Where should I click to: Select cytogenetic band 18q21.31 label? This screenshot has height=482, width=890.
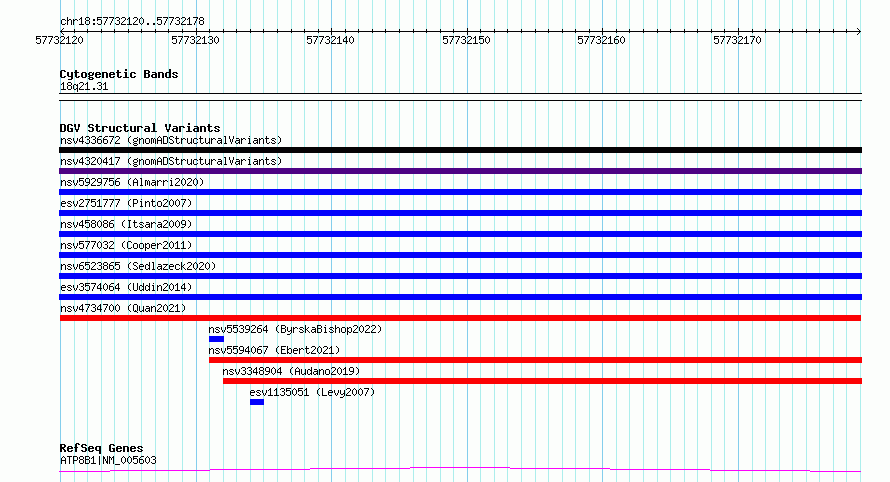click(x=84, y=86)
